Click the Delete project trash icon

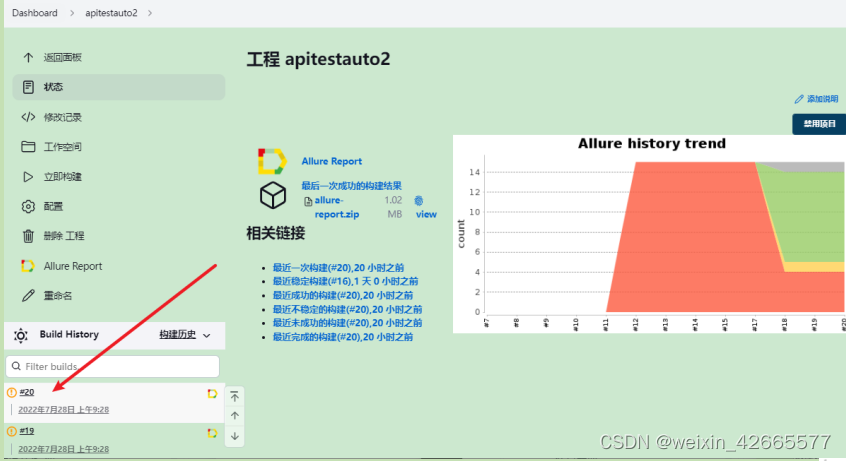(28, 236)
